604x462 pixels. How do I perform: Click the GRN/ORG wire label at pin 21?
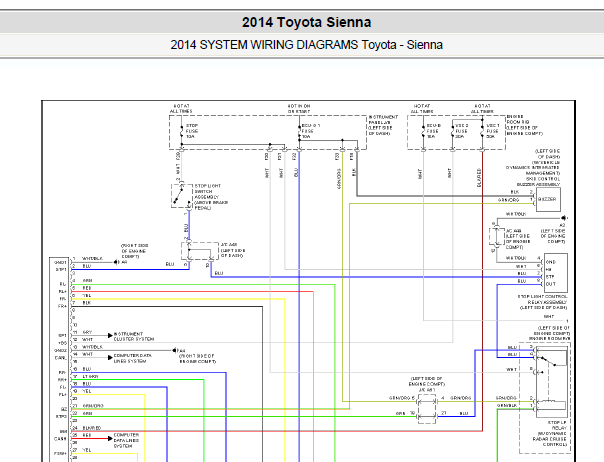click(93, 406)
